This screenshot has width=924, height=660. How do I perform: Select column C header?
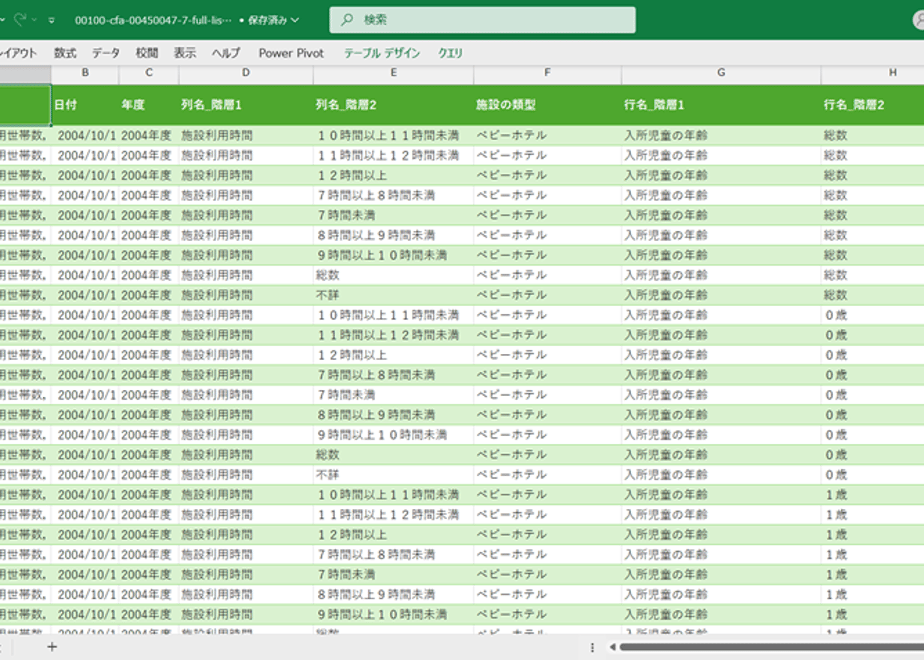tap(148, 73)
